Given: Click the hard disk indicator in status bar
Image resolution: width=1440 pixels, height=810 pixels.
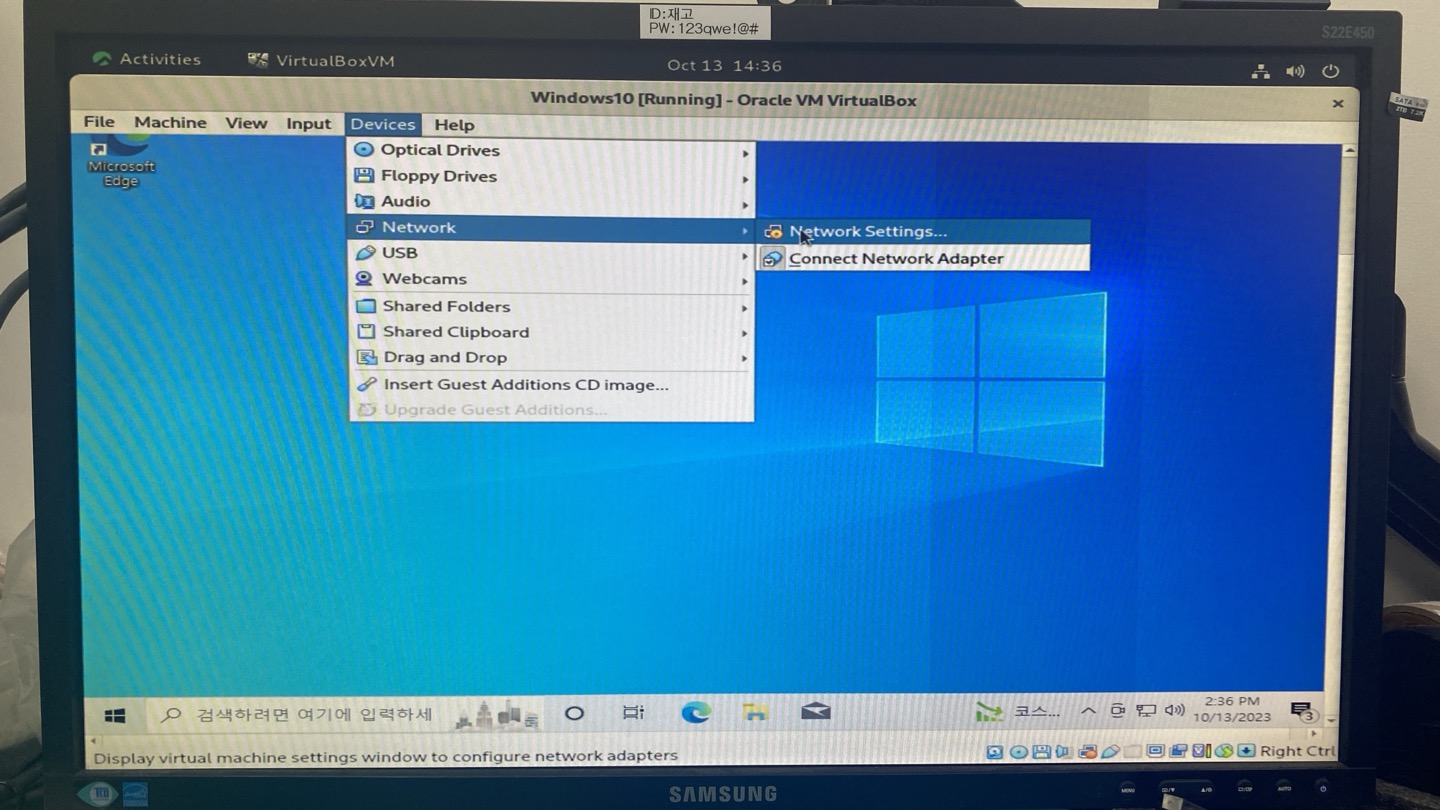Looking at the screenshot, I should pos(995,751).
